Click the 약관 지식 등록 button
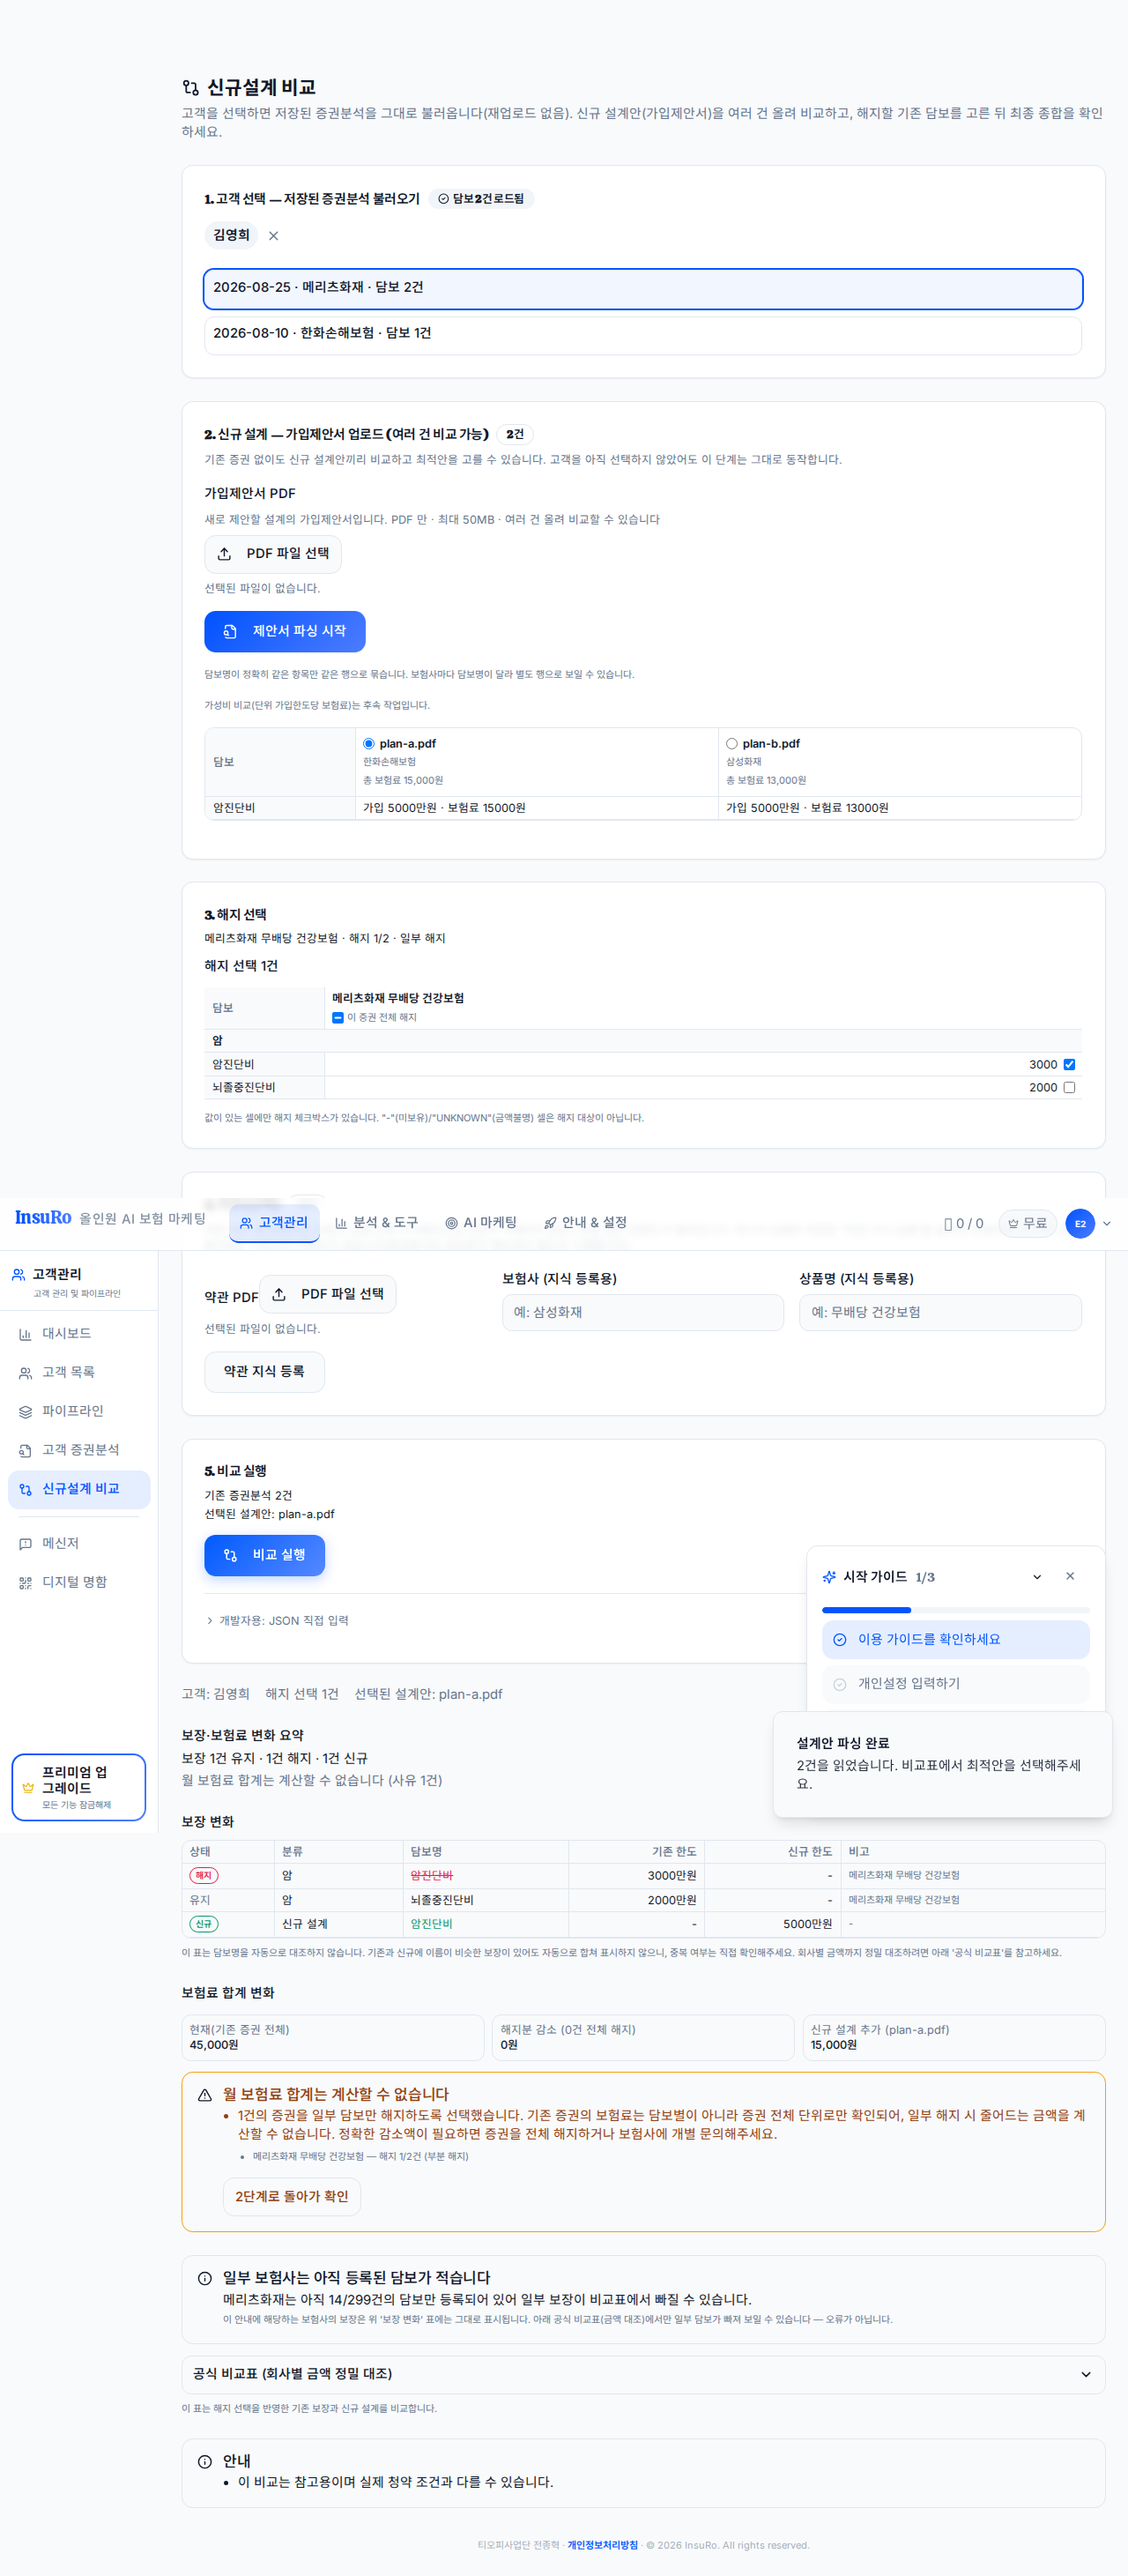This screenshot has height=2576, width=1128. coord(264,1372)
